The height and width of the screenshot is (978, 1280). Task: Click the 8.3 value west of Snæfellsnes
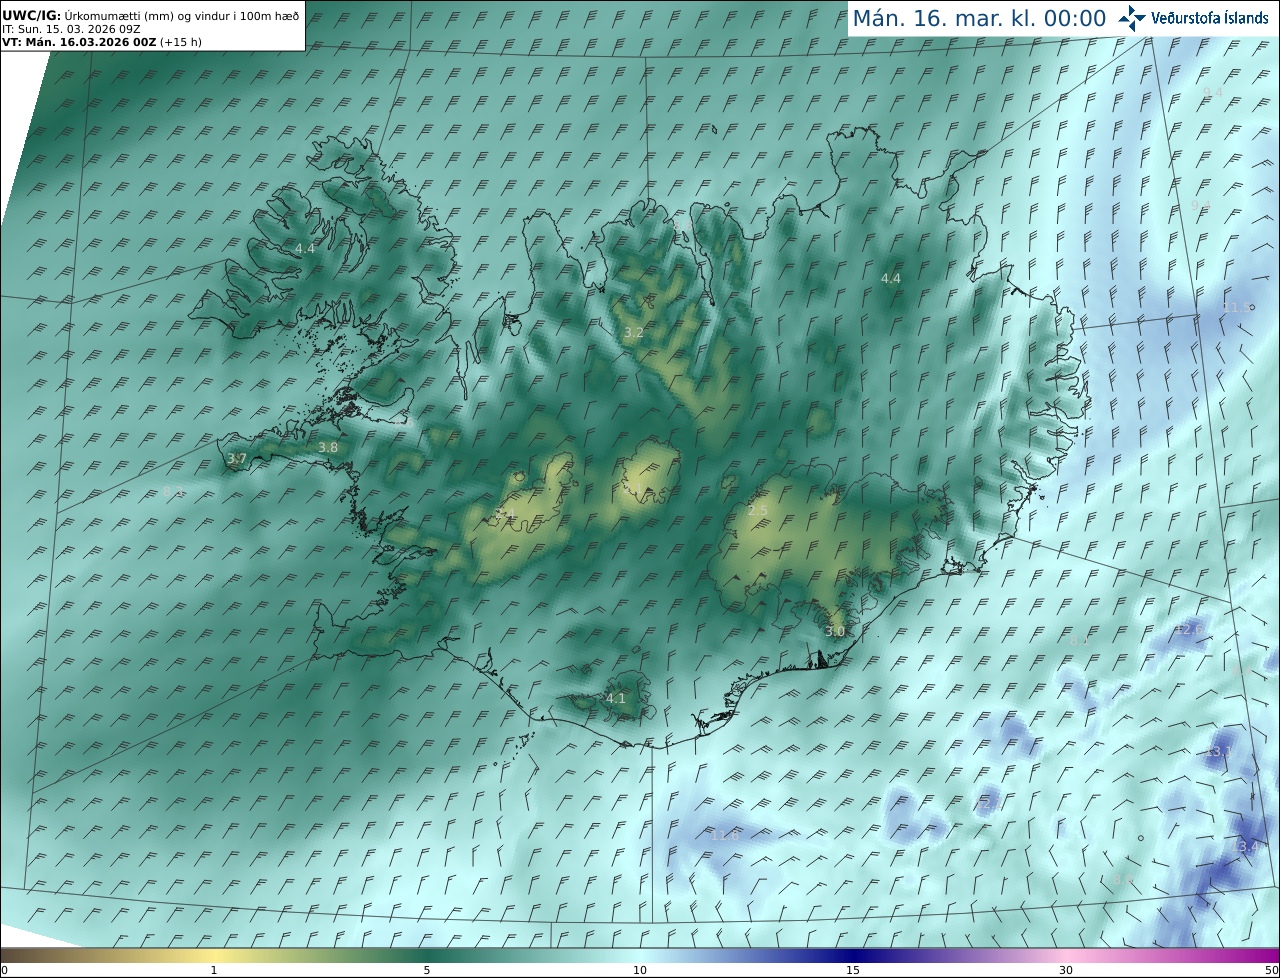[172, 492]
